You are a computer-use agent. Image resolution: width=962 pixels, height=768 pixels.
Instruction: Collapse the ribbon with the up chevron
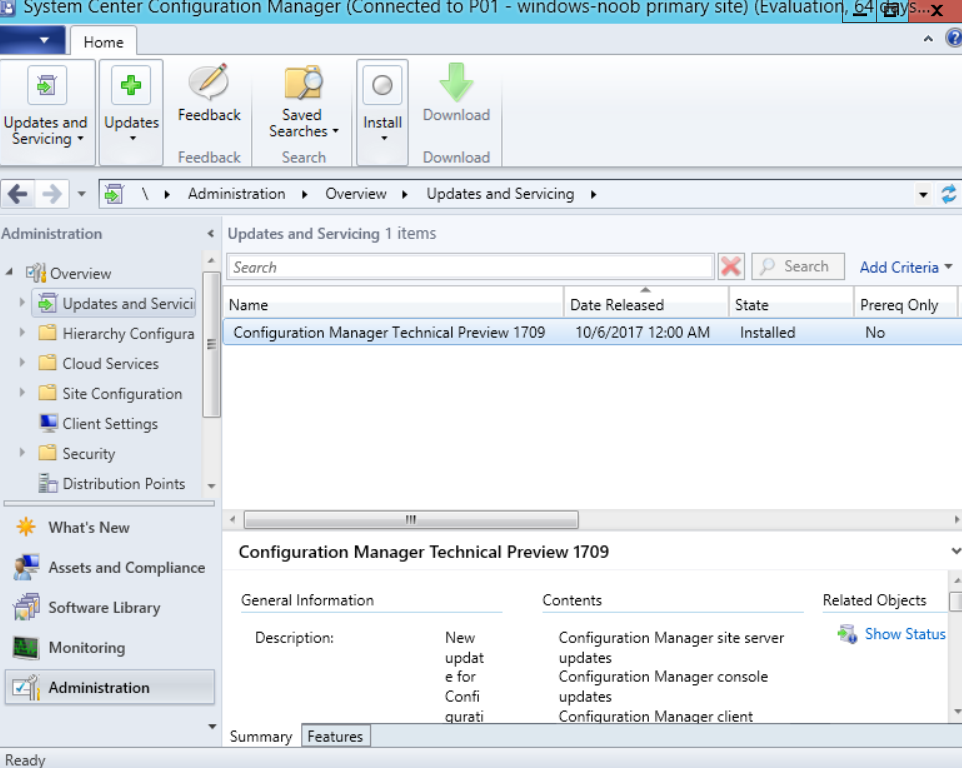(x=928, y=39)
